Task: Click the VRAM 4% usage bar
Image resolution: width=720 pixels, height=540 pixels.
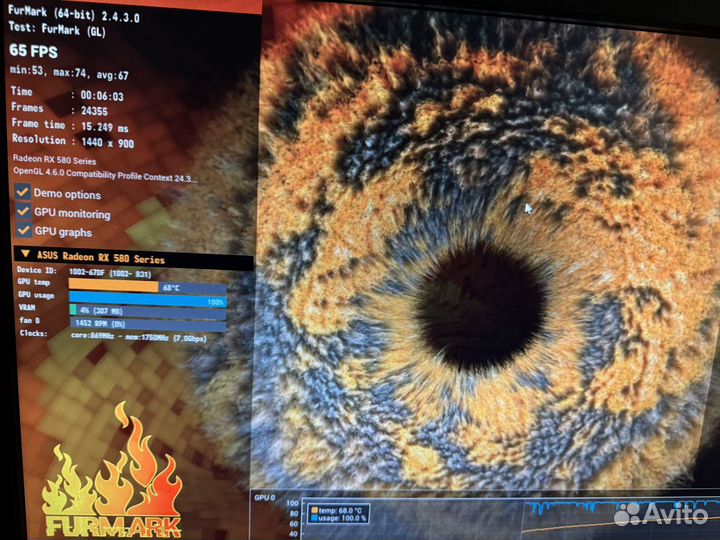Action: pyautogui.click(x=147, y=311)
